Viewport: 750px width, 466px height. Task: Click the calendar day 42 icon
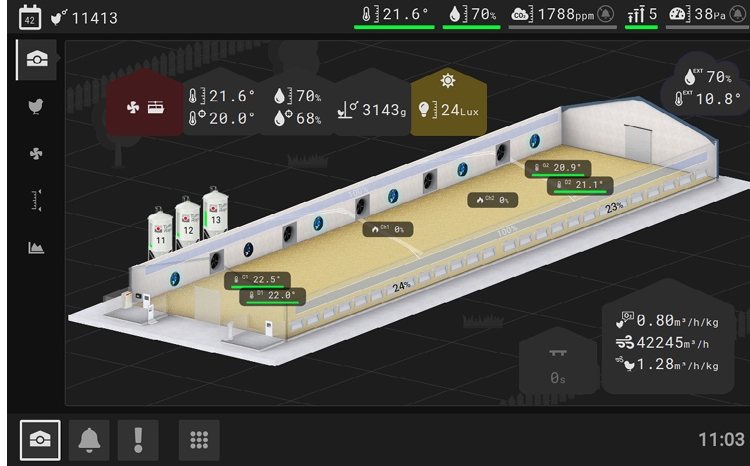[x=30, y=17]
